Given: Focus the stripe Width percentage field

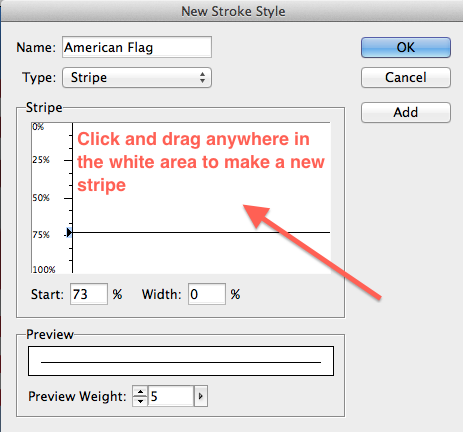Looking at the screenshot, I should (x=207, y=294).
